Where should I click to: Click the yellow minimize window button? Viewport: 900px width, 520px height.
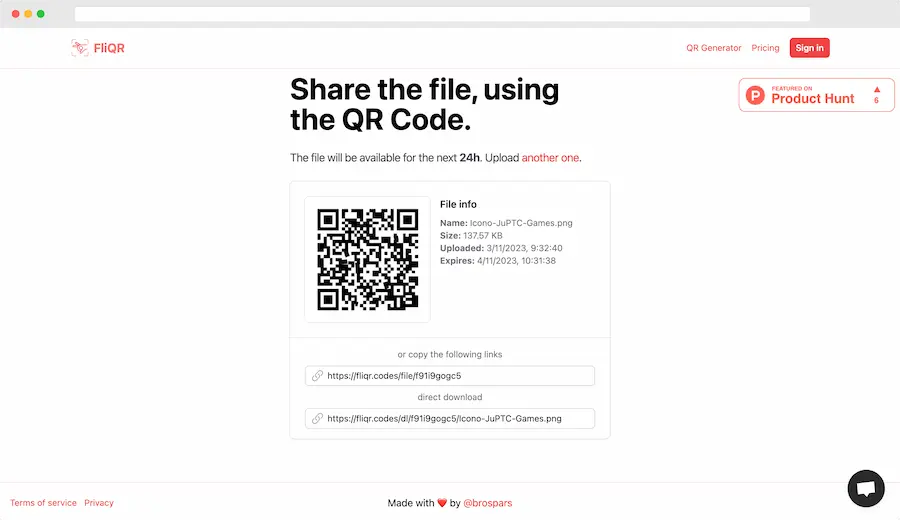(28, 14)
